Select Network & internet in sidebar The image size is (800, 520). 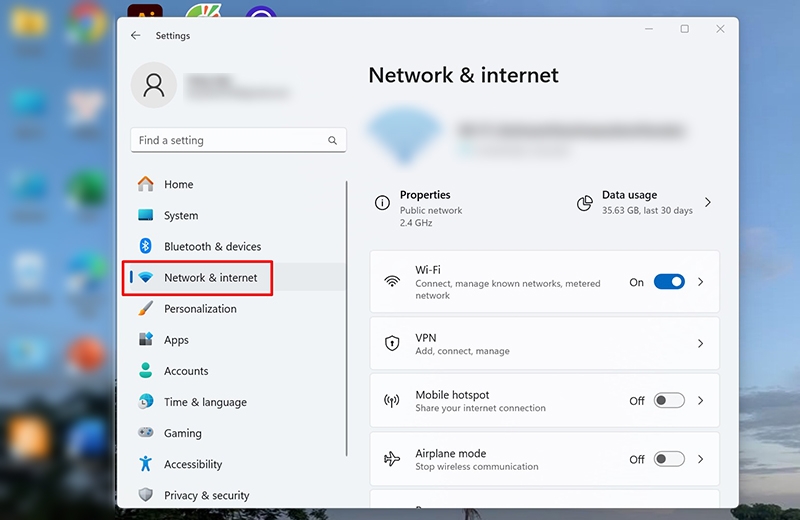(x=238, y=277)
